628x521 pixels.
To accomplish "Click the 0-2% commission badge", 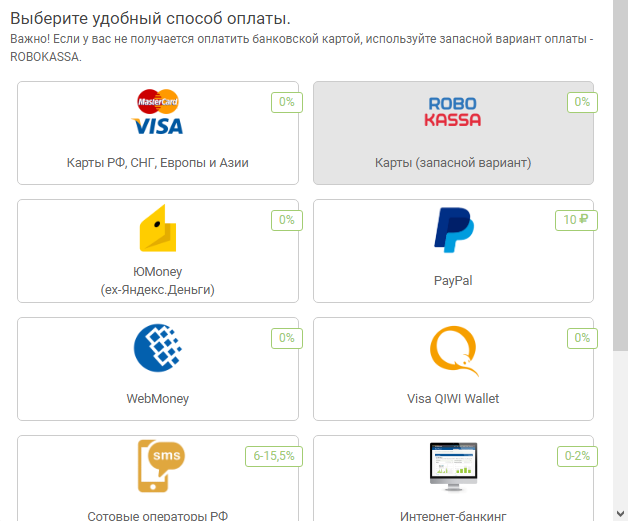I will point(577,456).
